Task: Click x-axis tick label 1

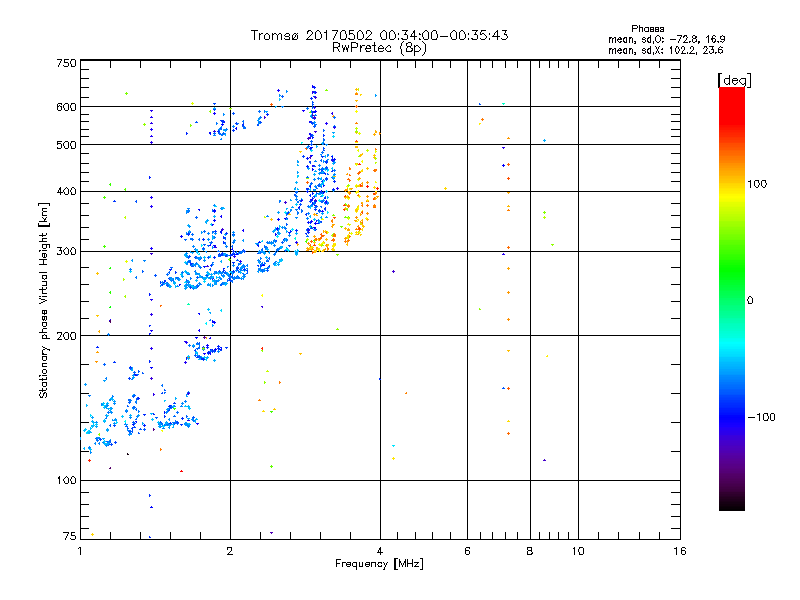Action: coord(80,551)
